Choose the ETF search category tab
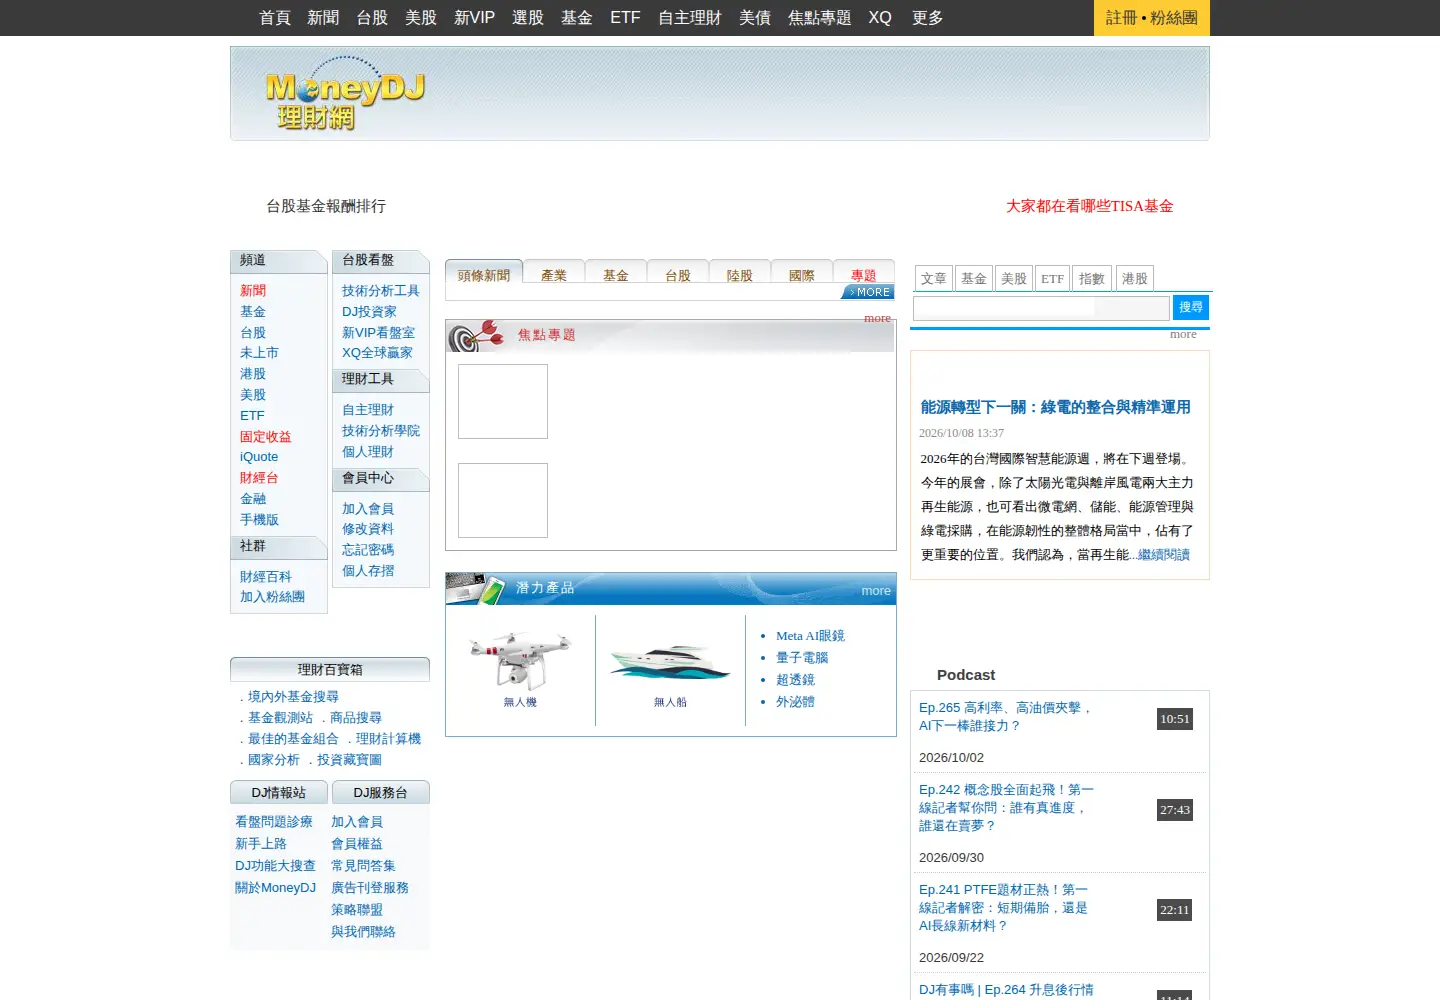 pos(1053,278)
